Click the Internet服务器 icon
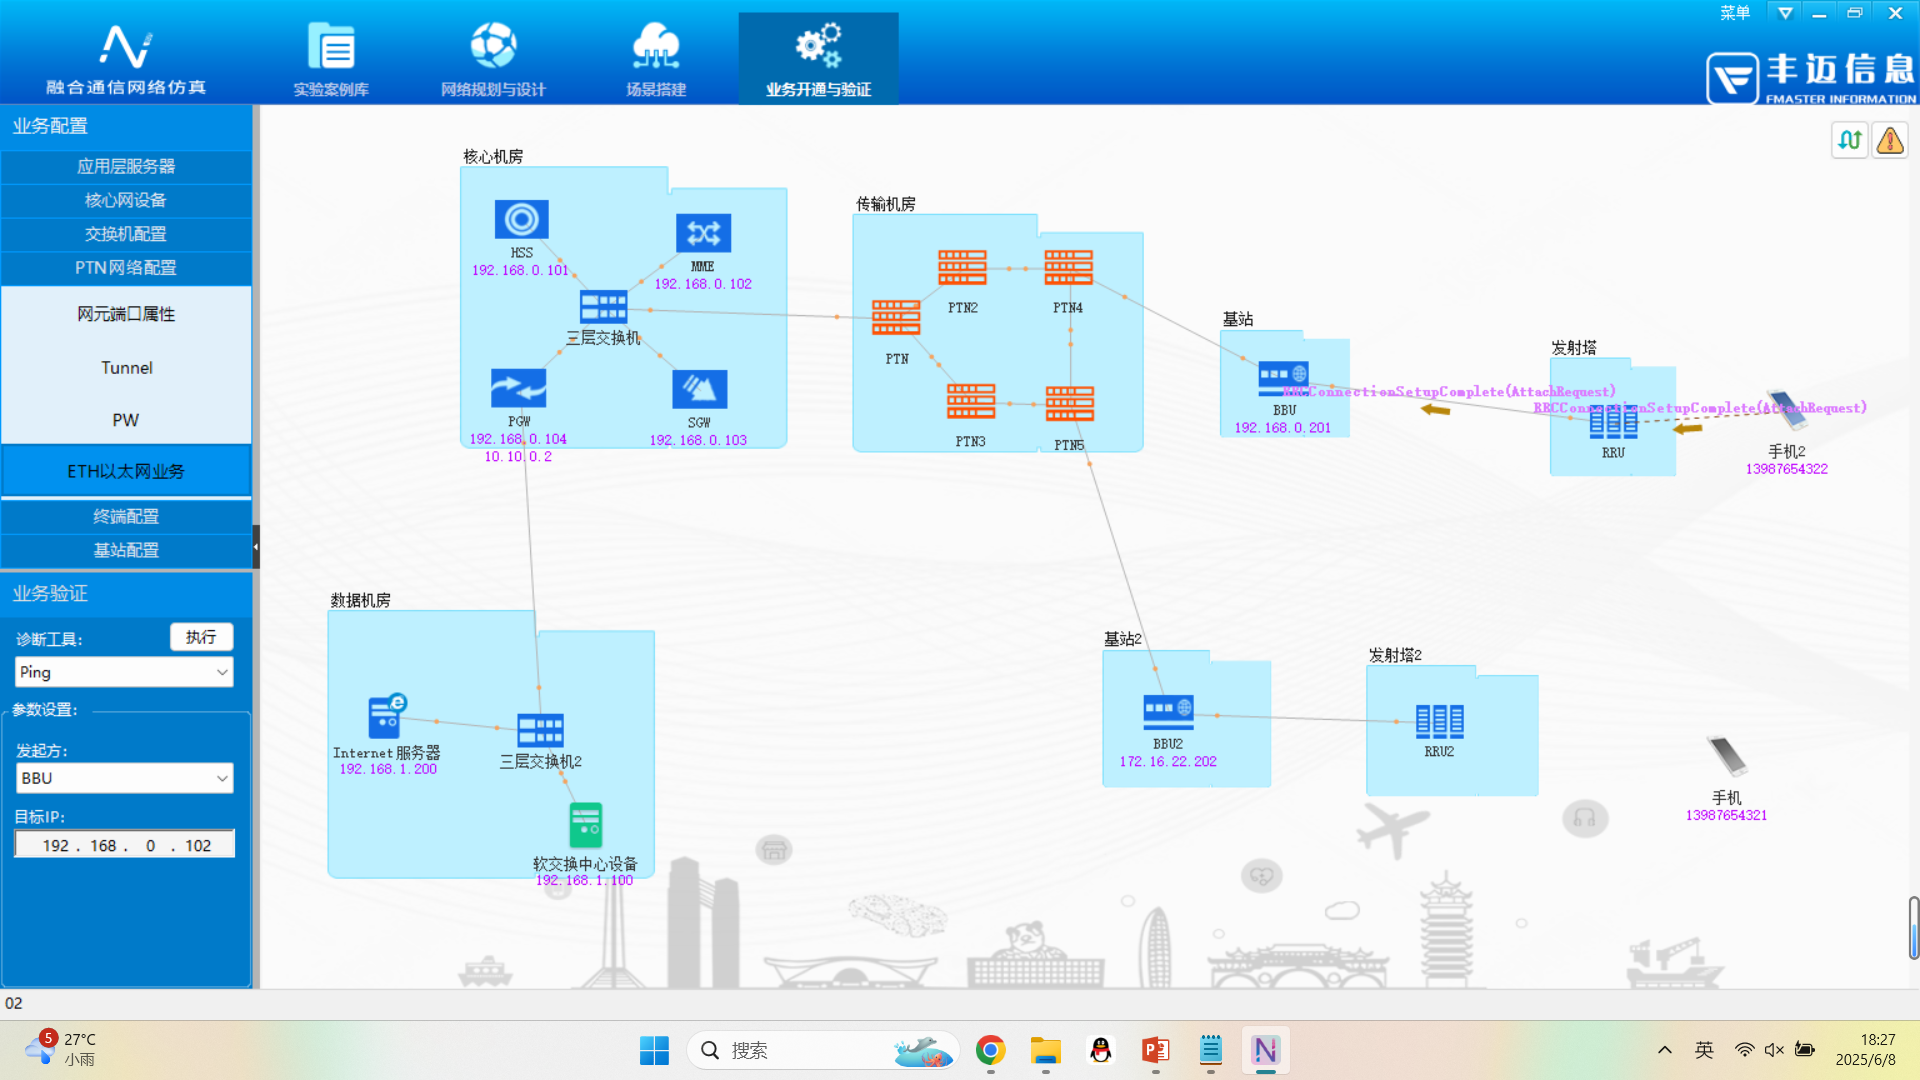 point(386,716)
